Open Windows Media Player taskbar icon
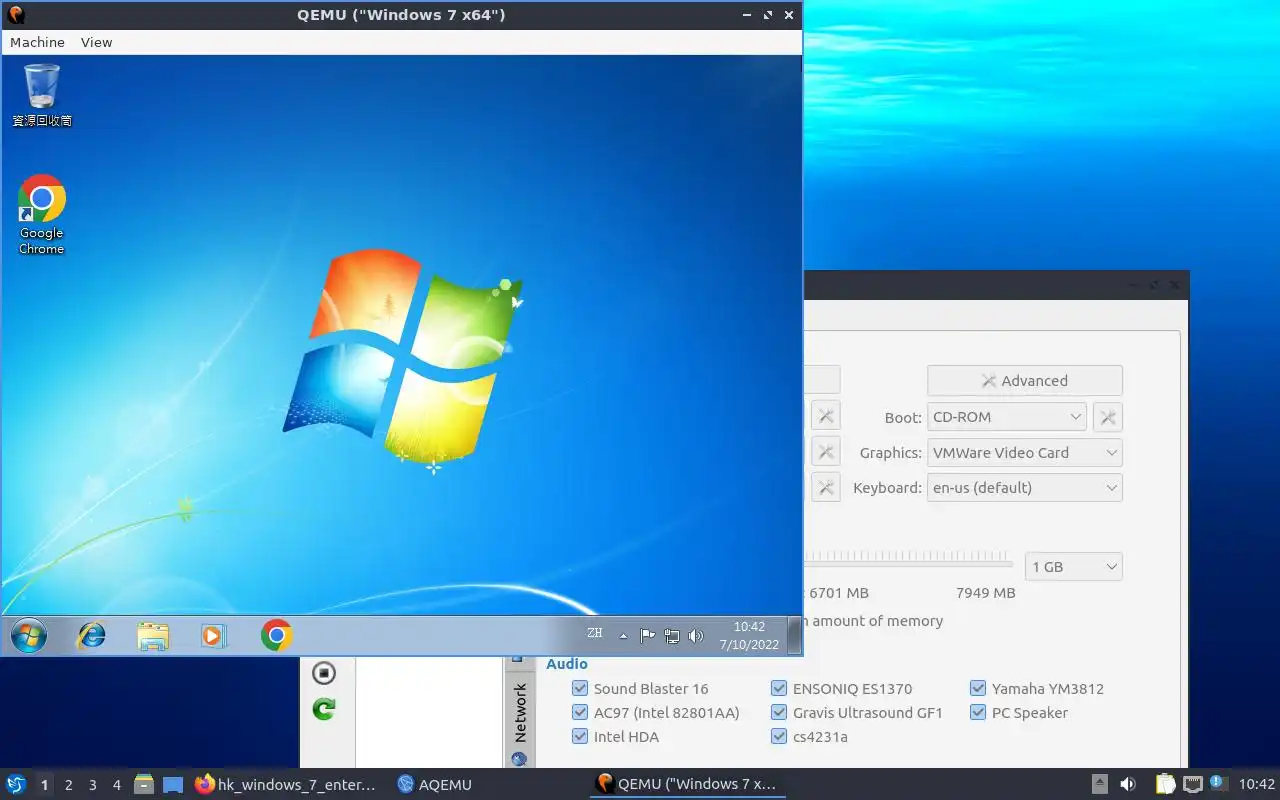The width and height of the screenshot is (1280, 800). point(214,635)
